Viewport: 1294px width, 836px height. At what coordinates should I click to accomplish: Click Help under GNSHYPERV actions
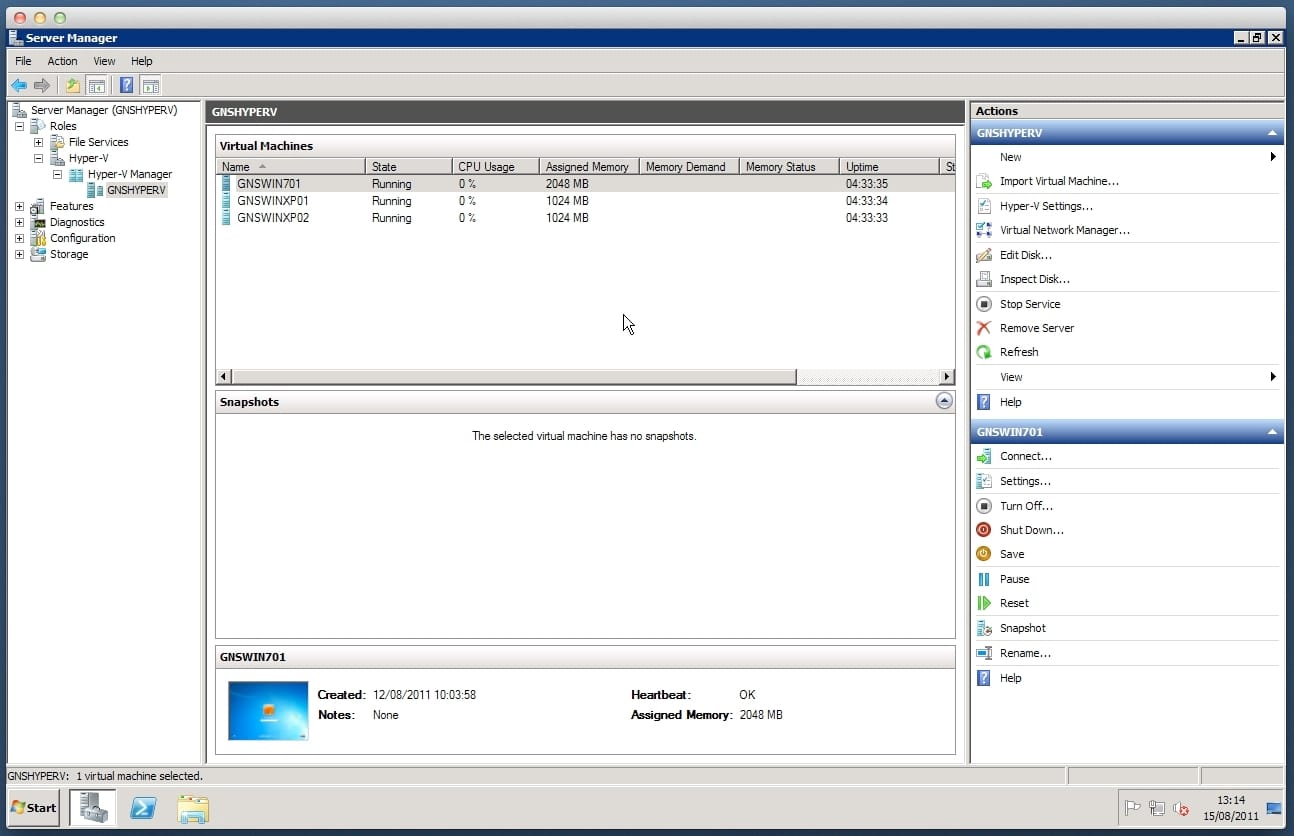(x=1011, y=402)
